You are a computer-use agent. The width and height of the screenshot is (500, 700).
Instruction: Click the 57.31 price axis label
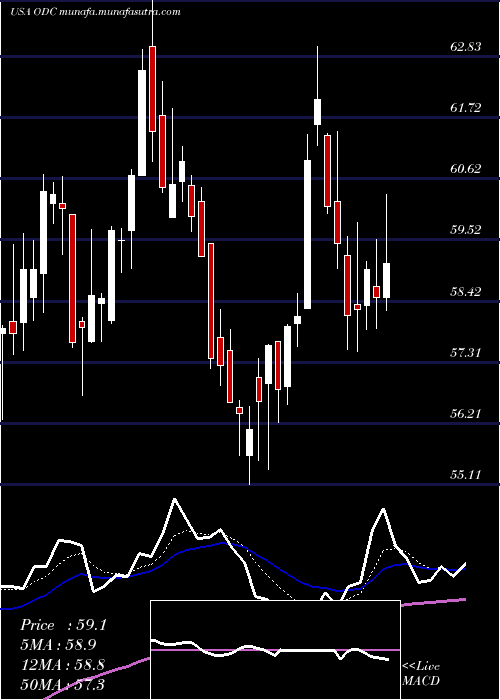[466, 353]
